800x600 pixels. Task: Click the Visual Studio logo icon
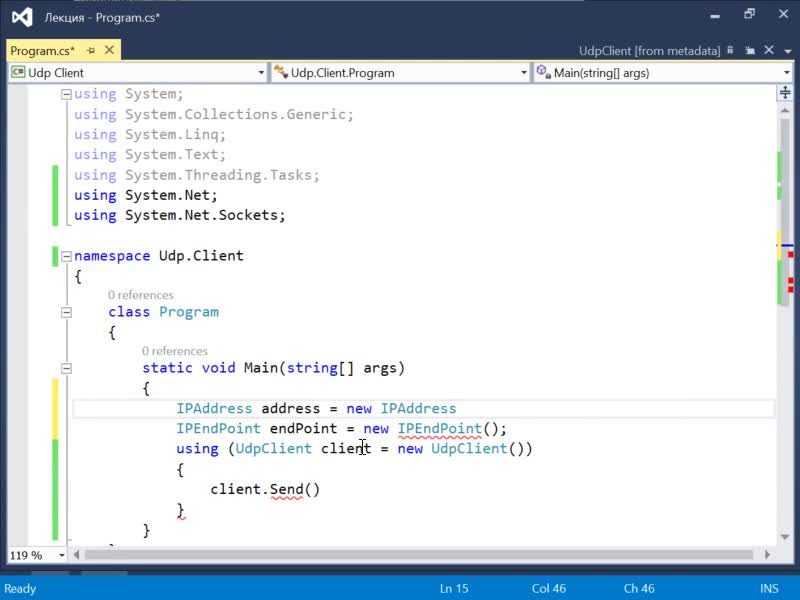[x=22, y=17]
